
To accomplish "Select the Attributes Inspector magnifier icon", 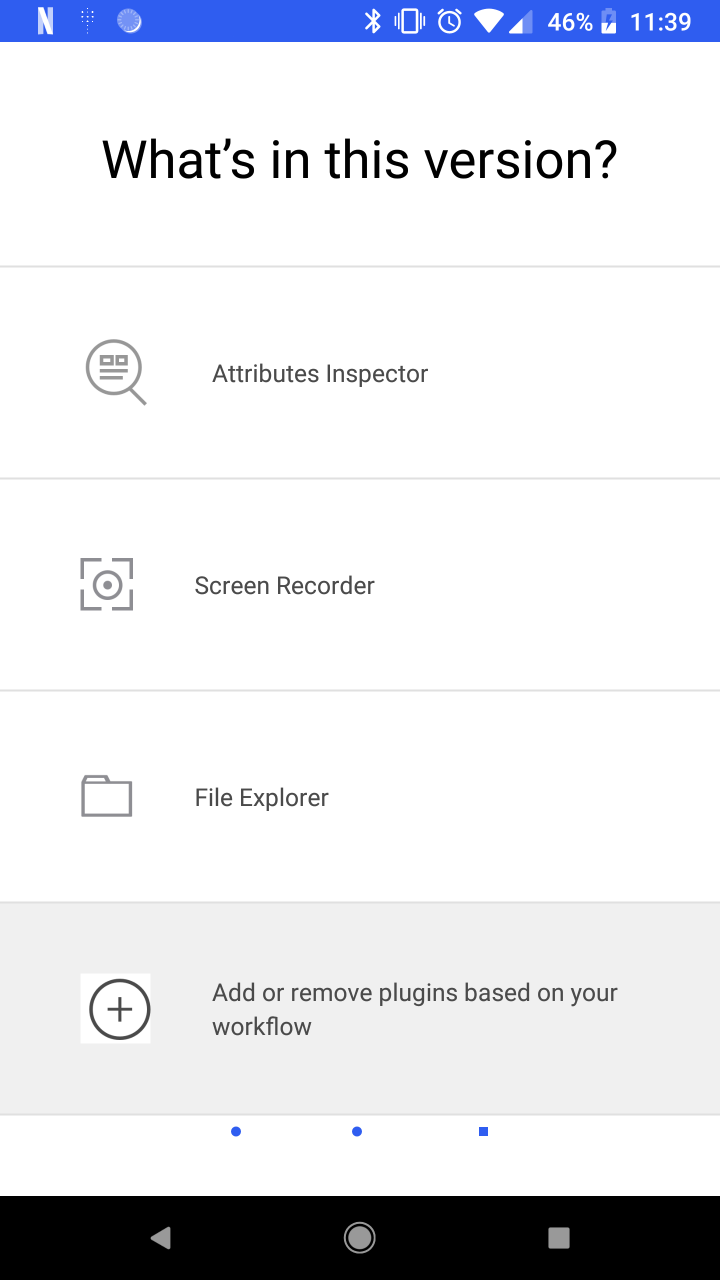I will coord(115,372).
